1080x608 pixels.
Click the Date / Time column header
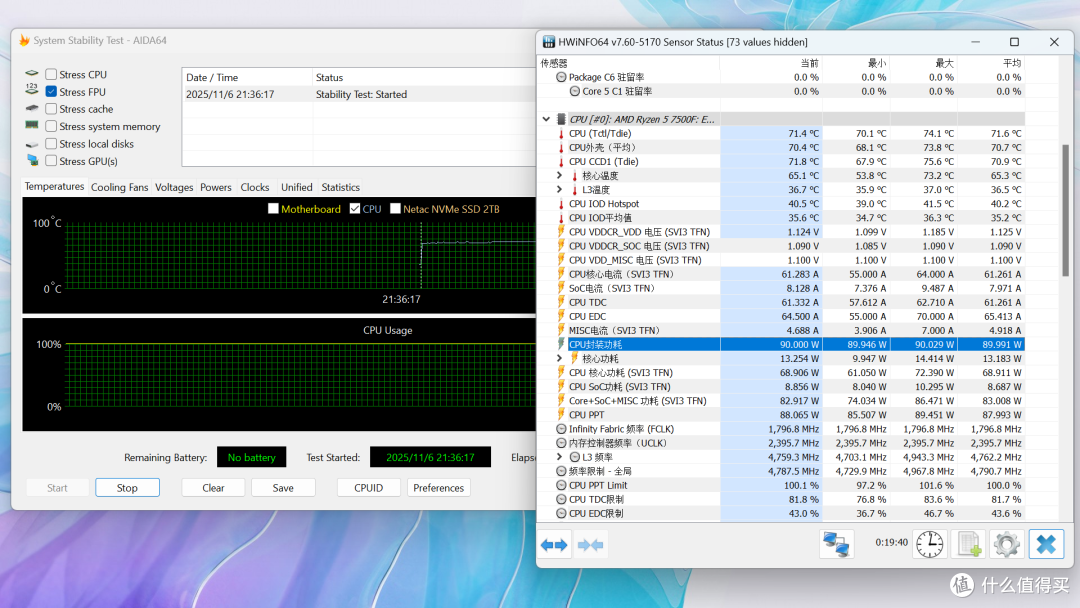click(247, 77)
